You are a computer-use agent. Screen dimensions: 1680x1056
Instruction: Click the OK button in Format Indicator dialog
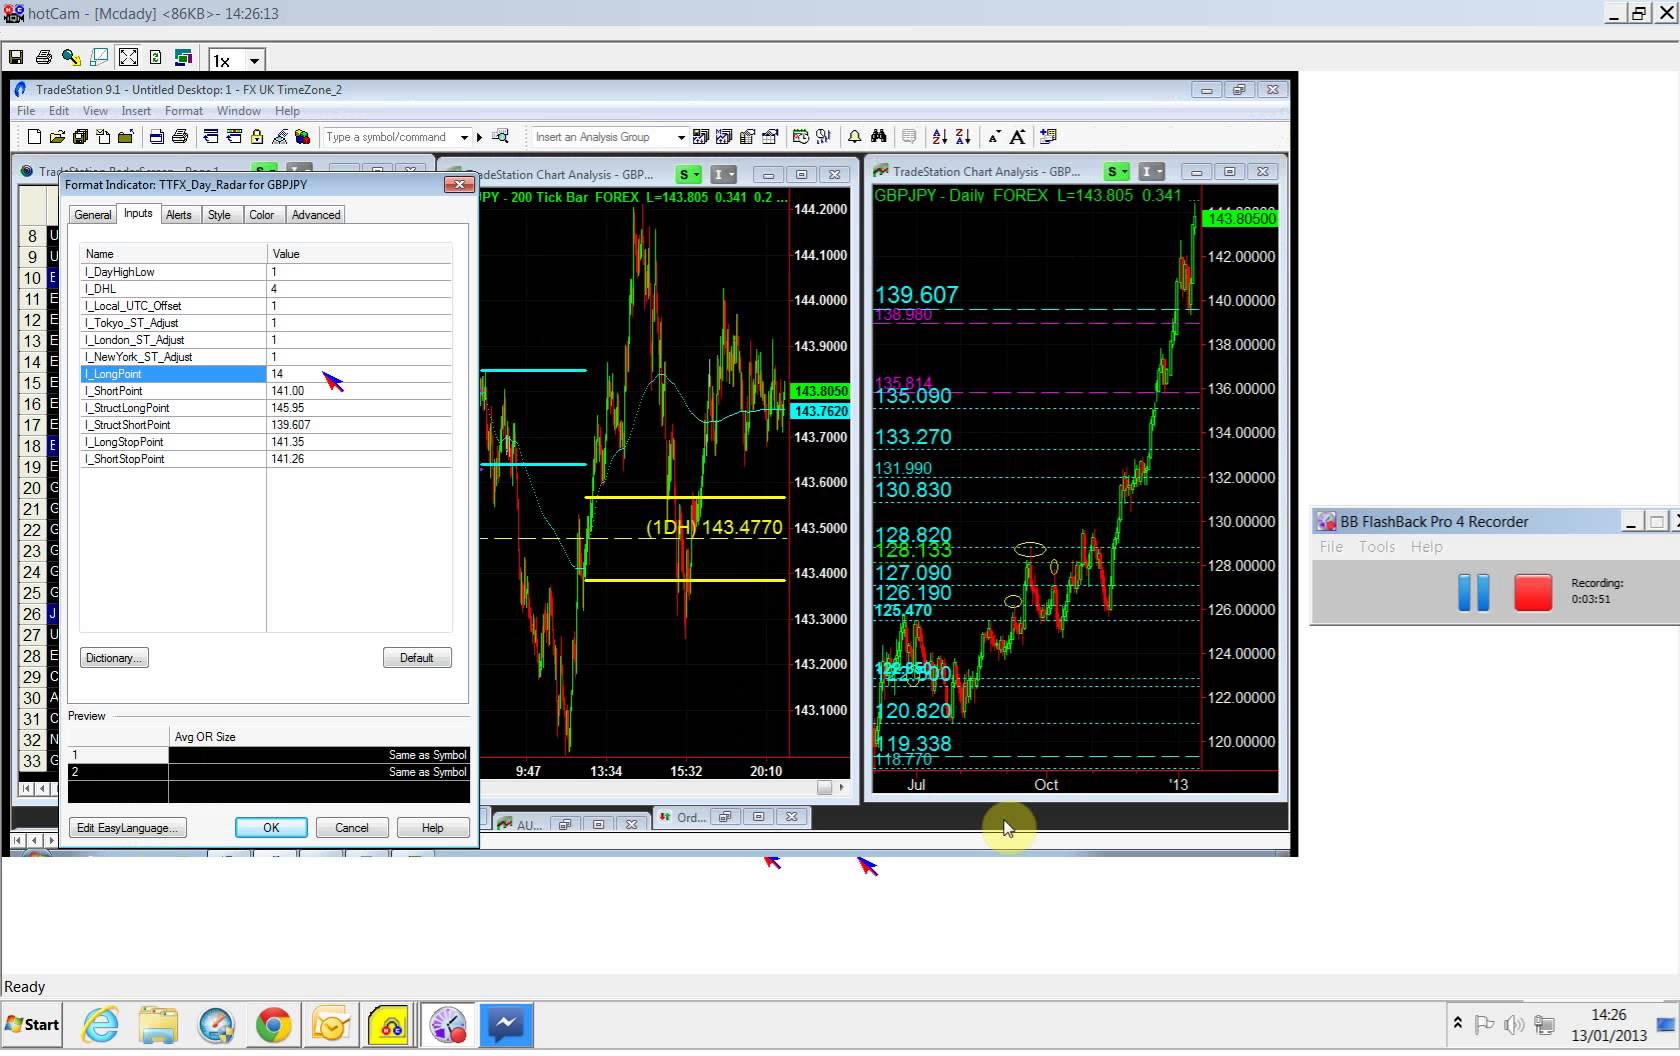coord(271,828)
